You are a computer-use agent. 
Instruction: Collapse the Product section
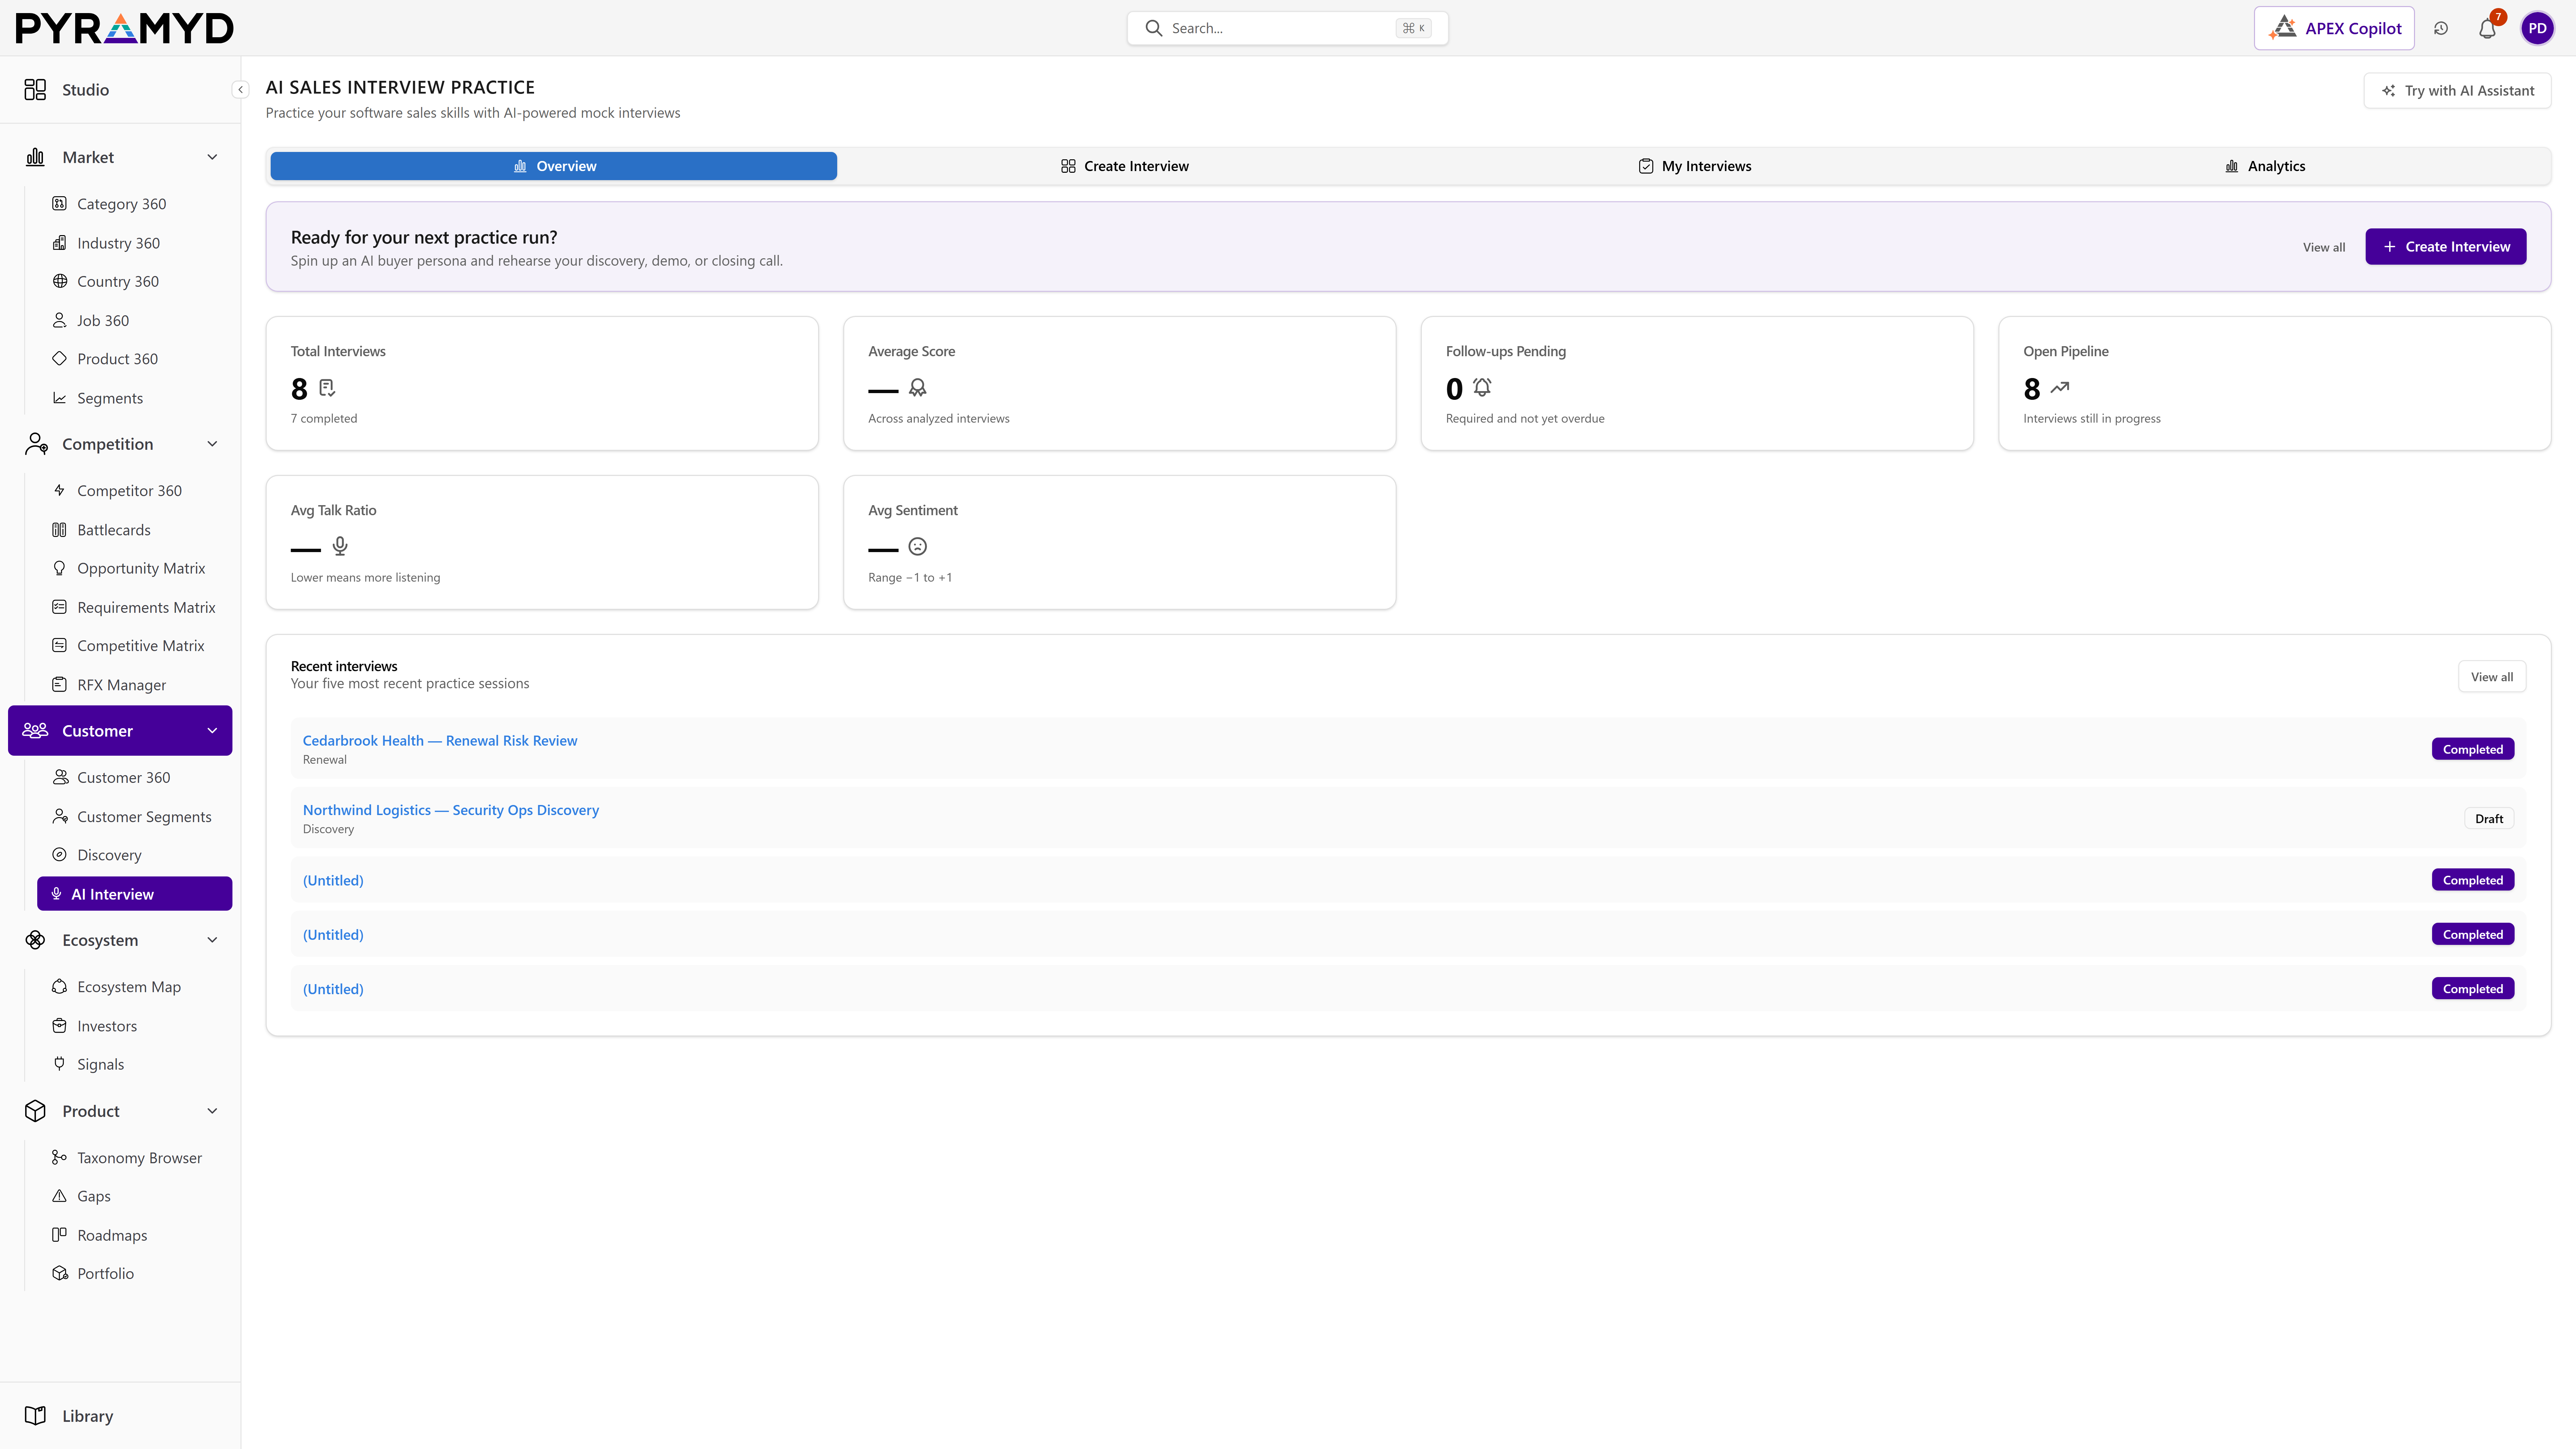[212, 1111]
